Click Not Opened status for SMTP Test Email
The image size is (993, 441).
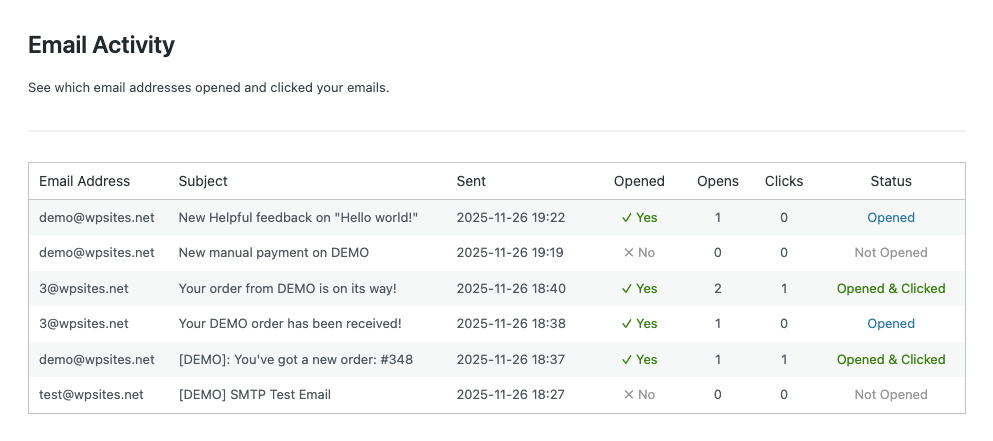(x=891, y=395)
